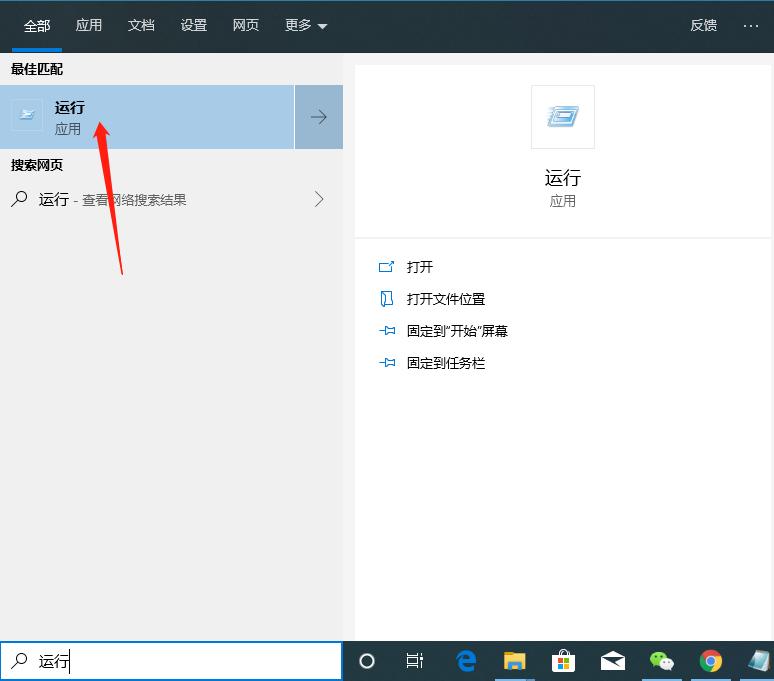Expand the chevron for web search result
This screenshot has height=681, width=774.
(x=319, y=199)
